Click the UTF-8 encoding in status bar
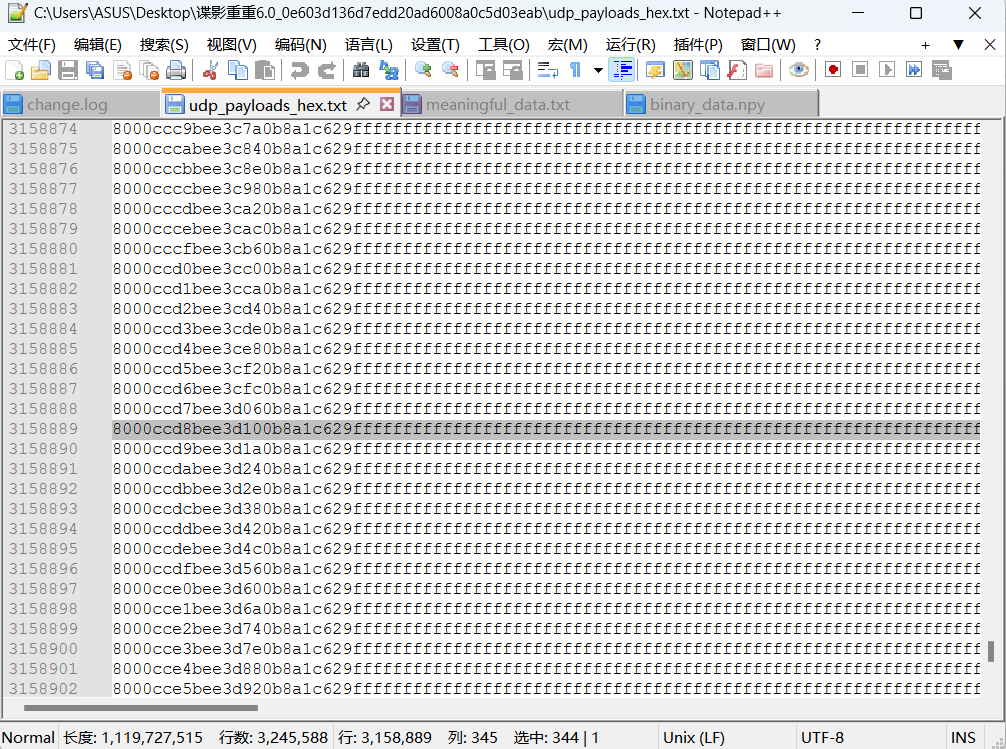This screenshot has width=1006, height=749. click(x=822, y=738)
